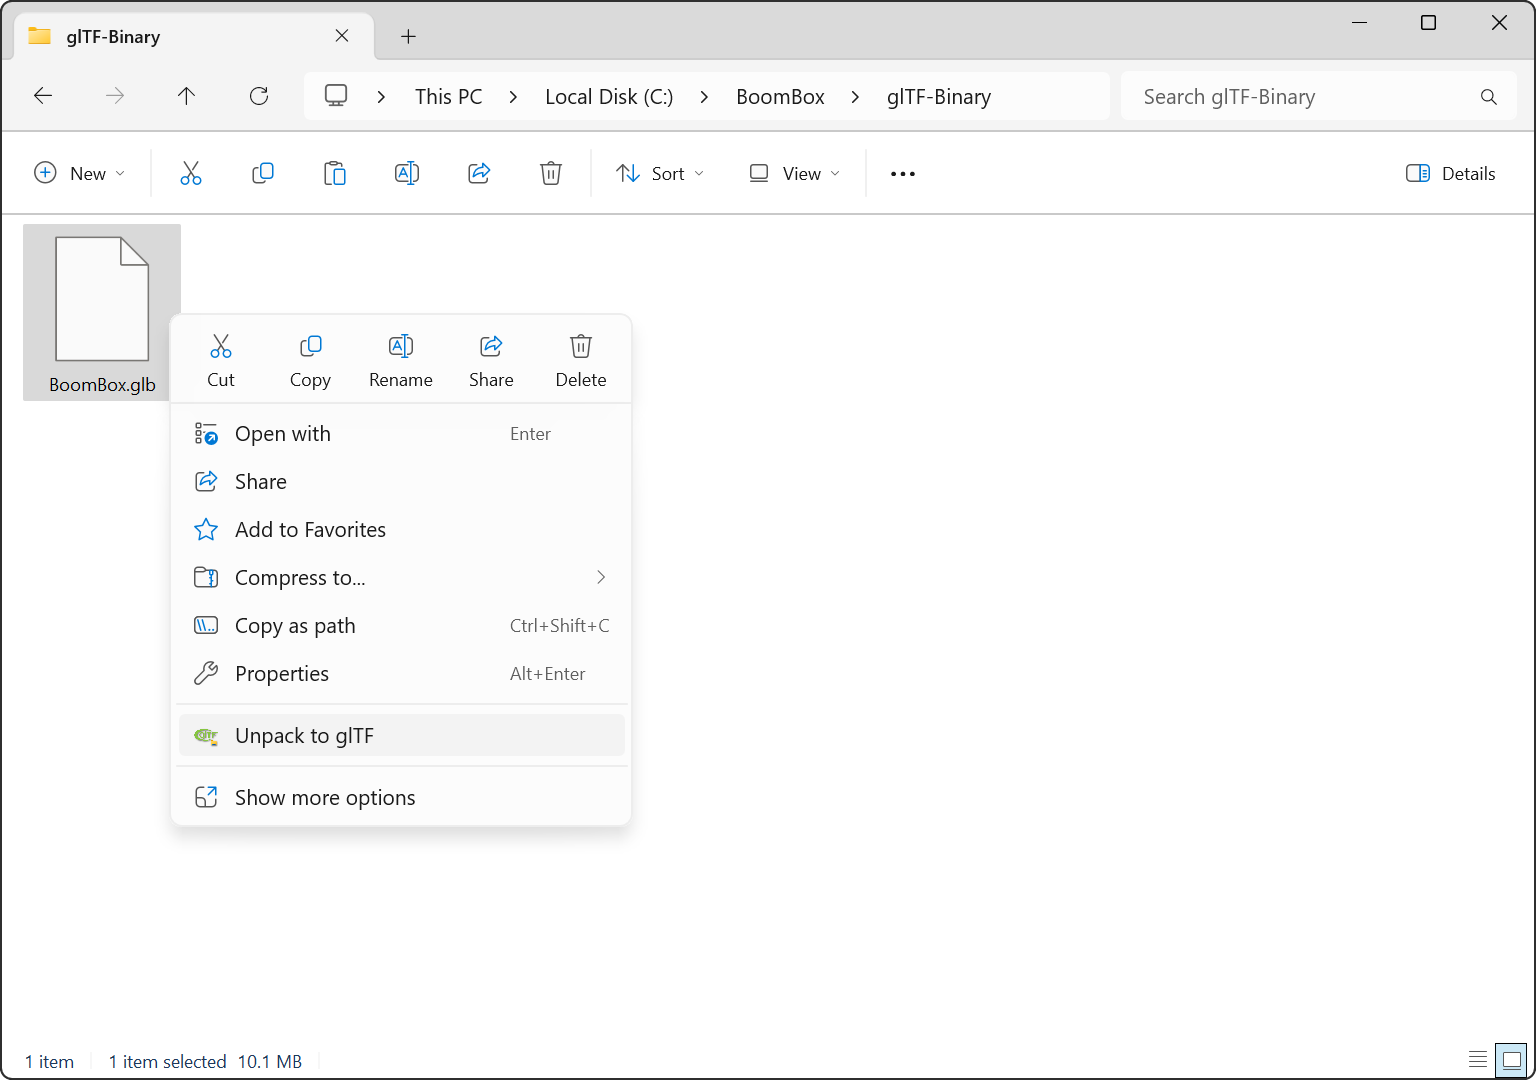Select Unpack to glTF
The image size is (1536, 1080).
pyautogui.click(x=401, y=736)
